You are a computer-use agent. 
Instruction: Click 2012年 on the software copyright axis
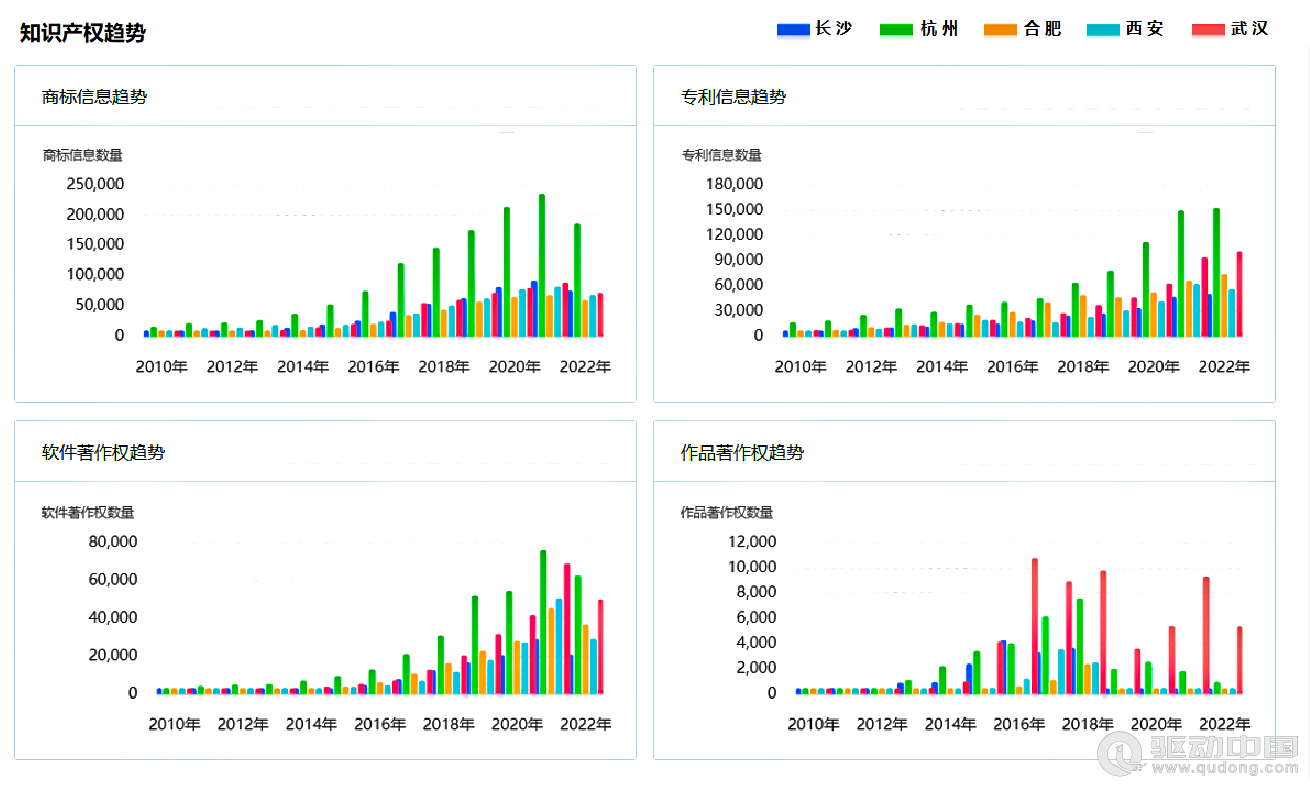coord(243,724)
